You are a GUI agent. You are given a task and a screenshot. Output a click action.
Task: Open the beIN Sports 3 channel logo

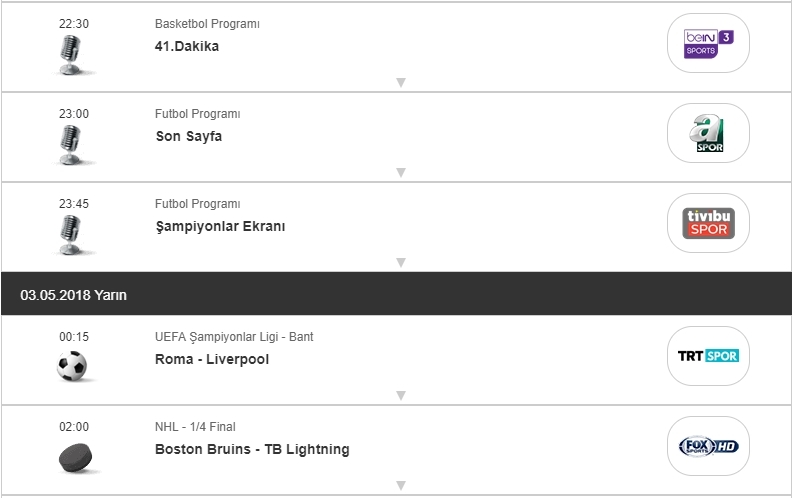coord(708,44)
